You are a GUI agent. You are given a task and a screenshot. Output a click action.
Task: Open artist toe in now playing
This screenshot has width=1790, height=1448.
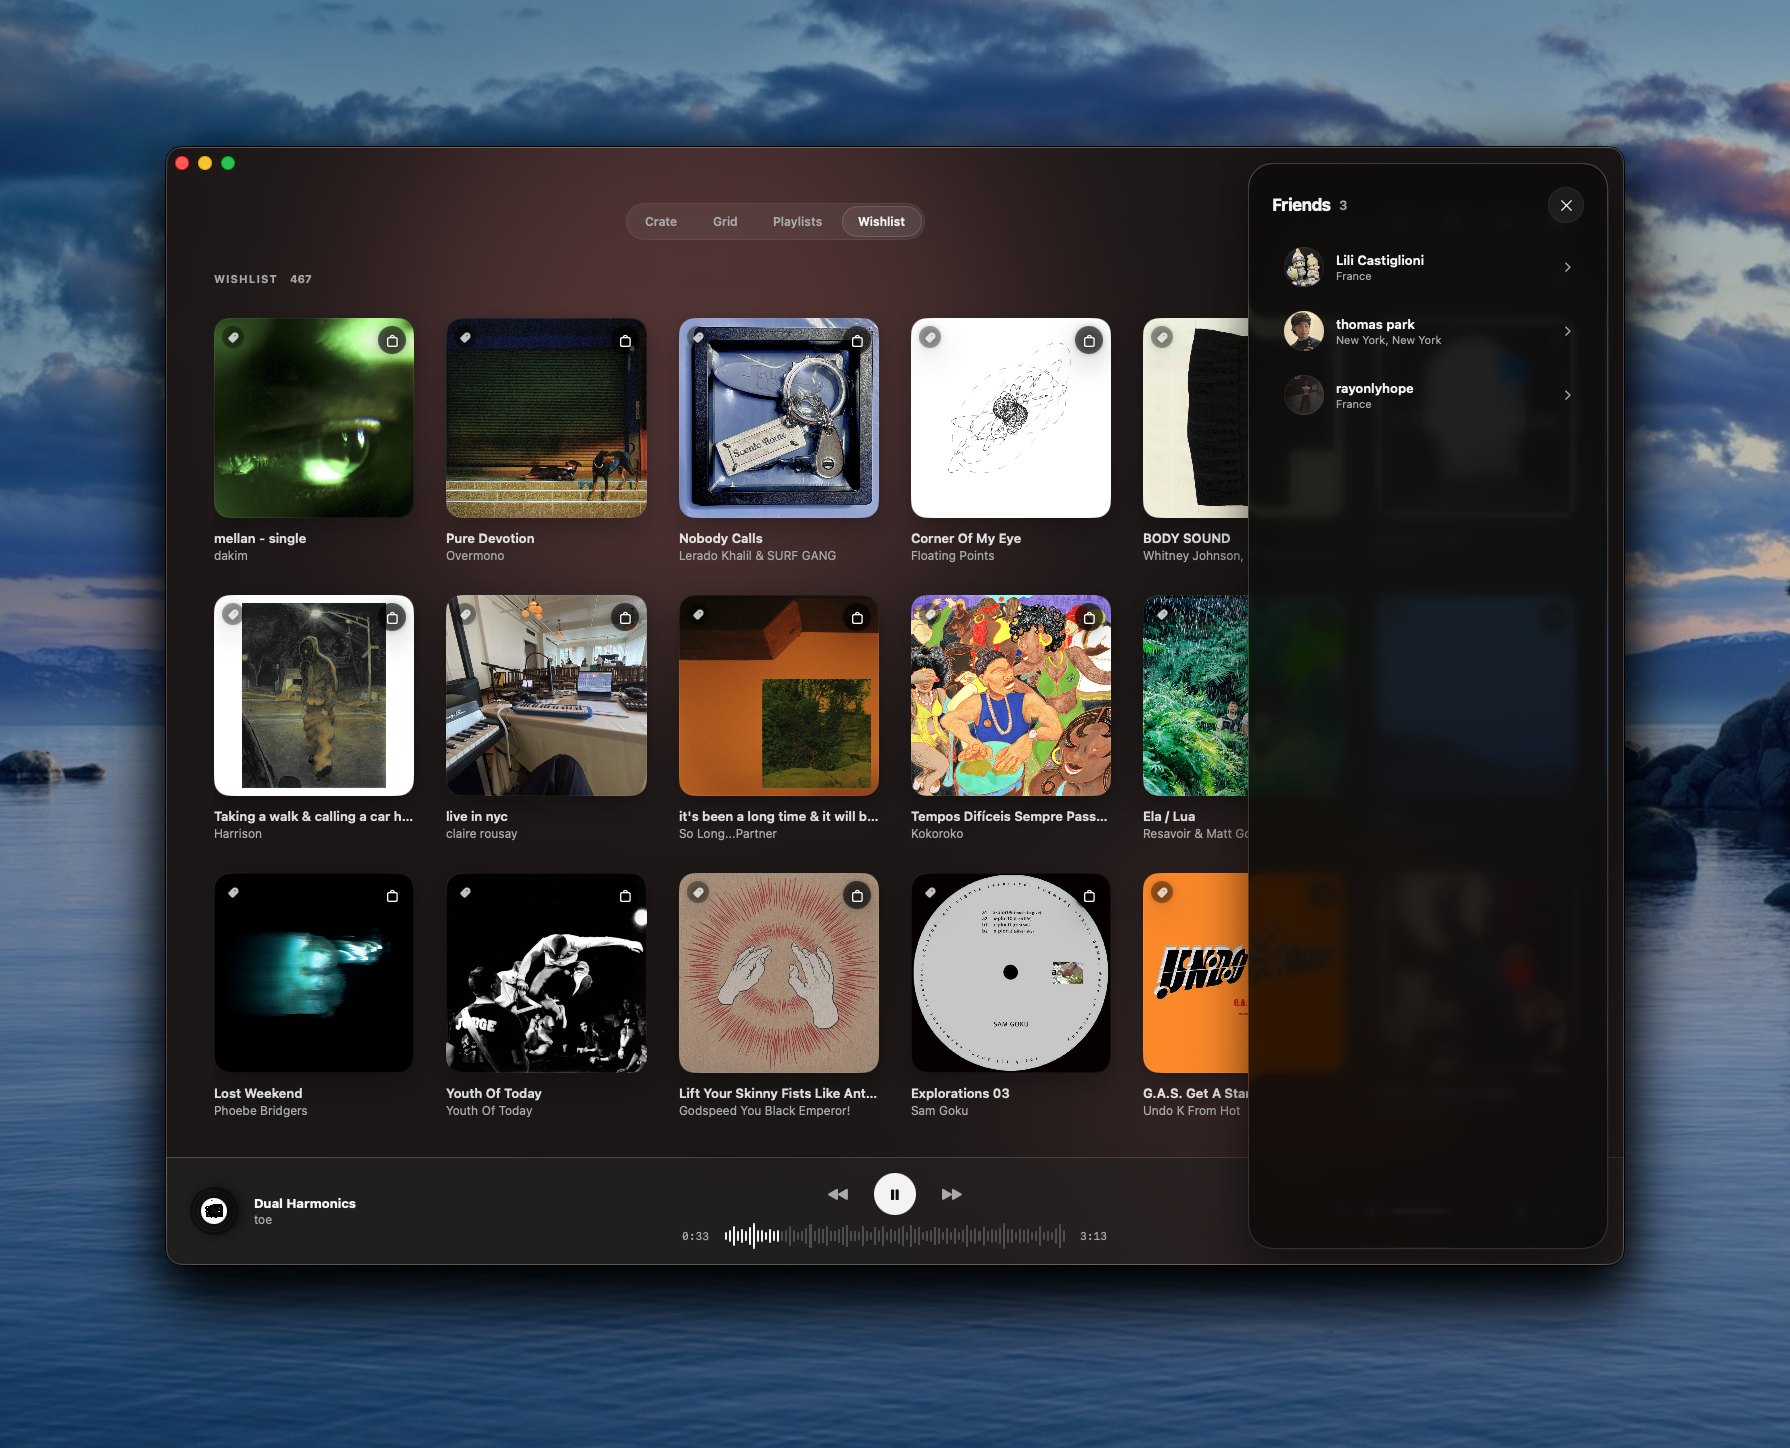pos(263,1220)
